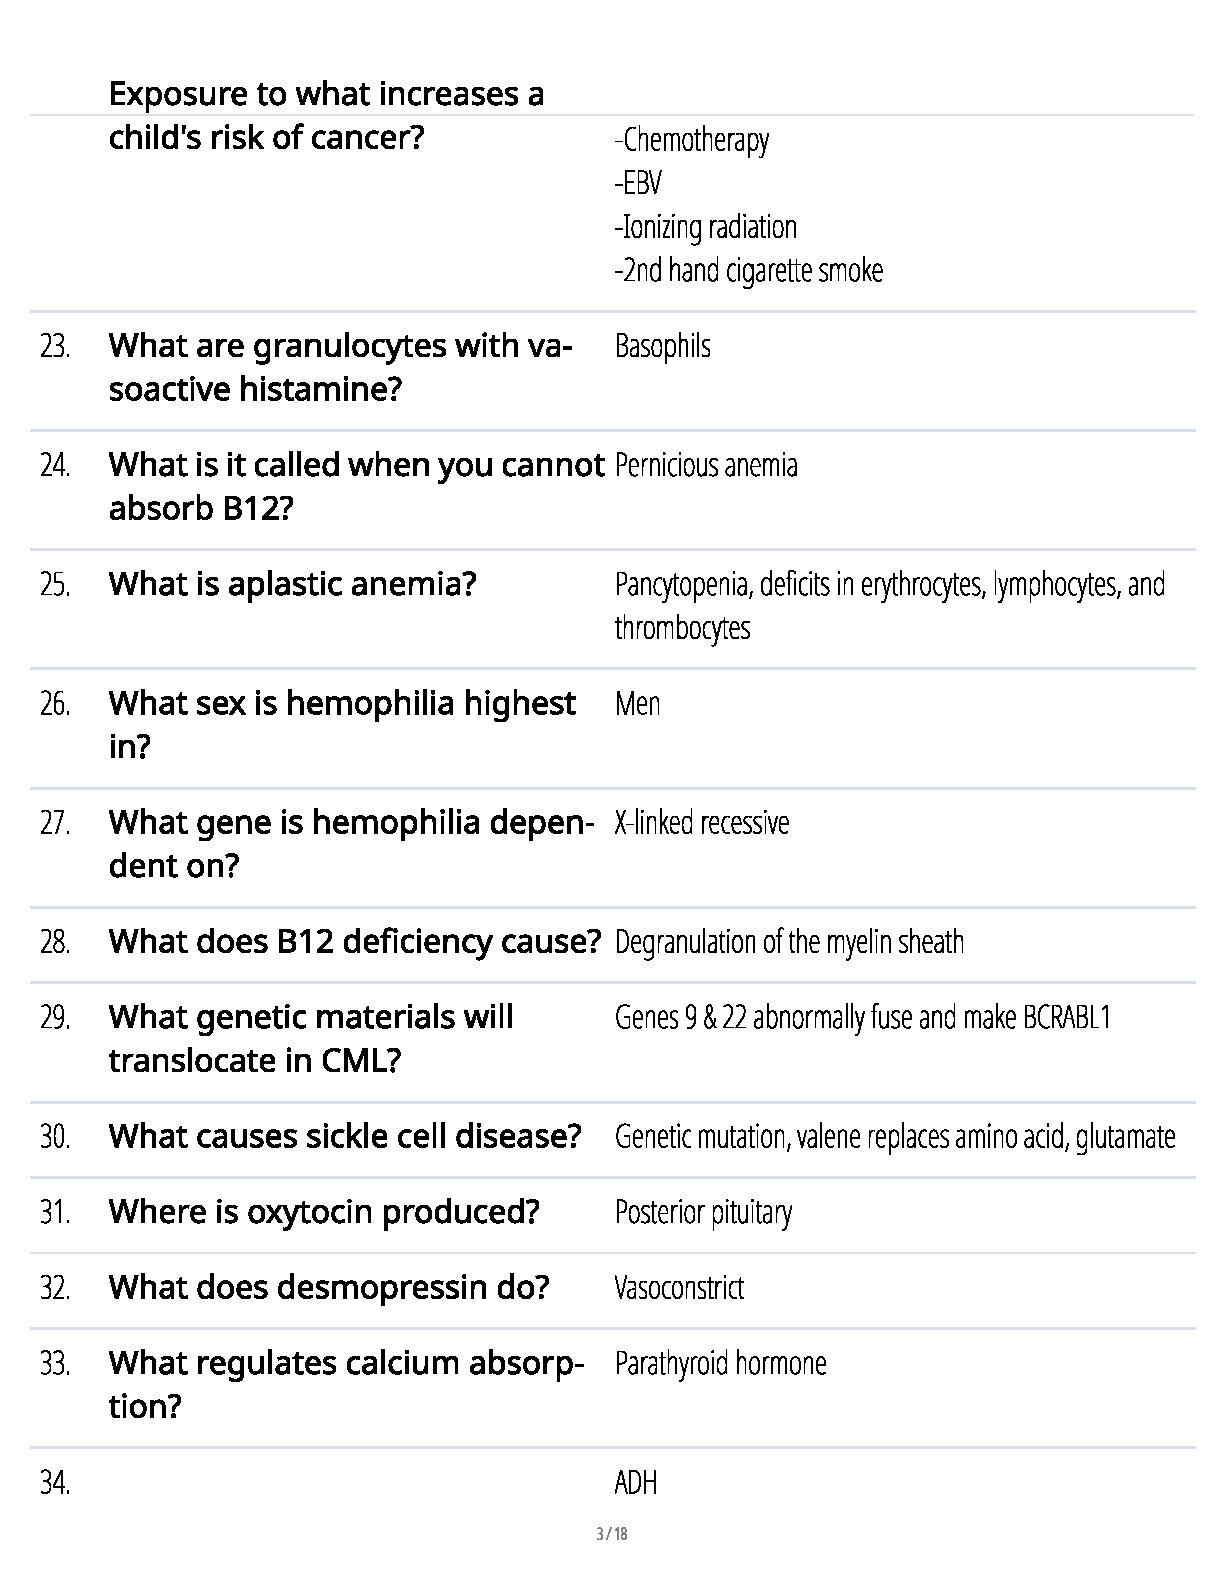Click the 'Posterior pituitary' answer
This screenshot has width=1224, height=1584.
tap(703, 1213)
